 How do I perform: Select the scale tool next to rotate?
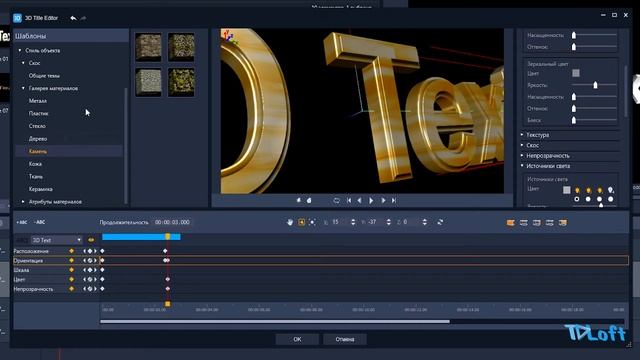point(312,222)
